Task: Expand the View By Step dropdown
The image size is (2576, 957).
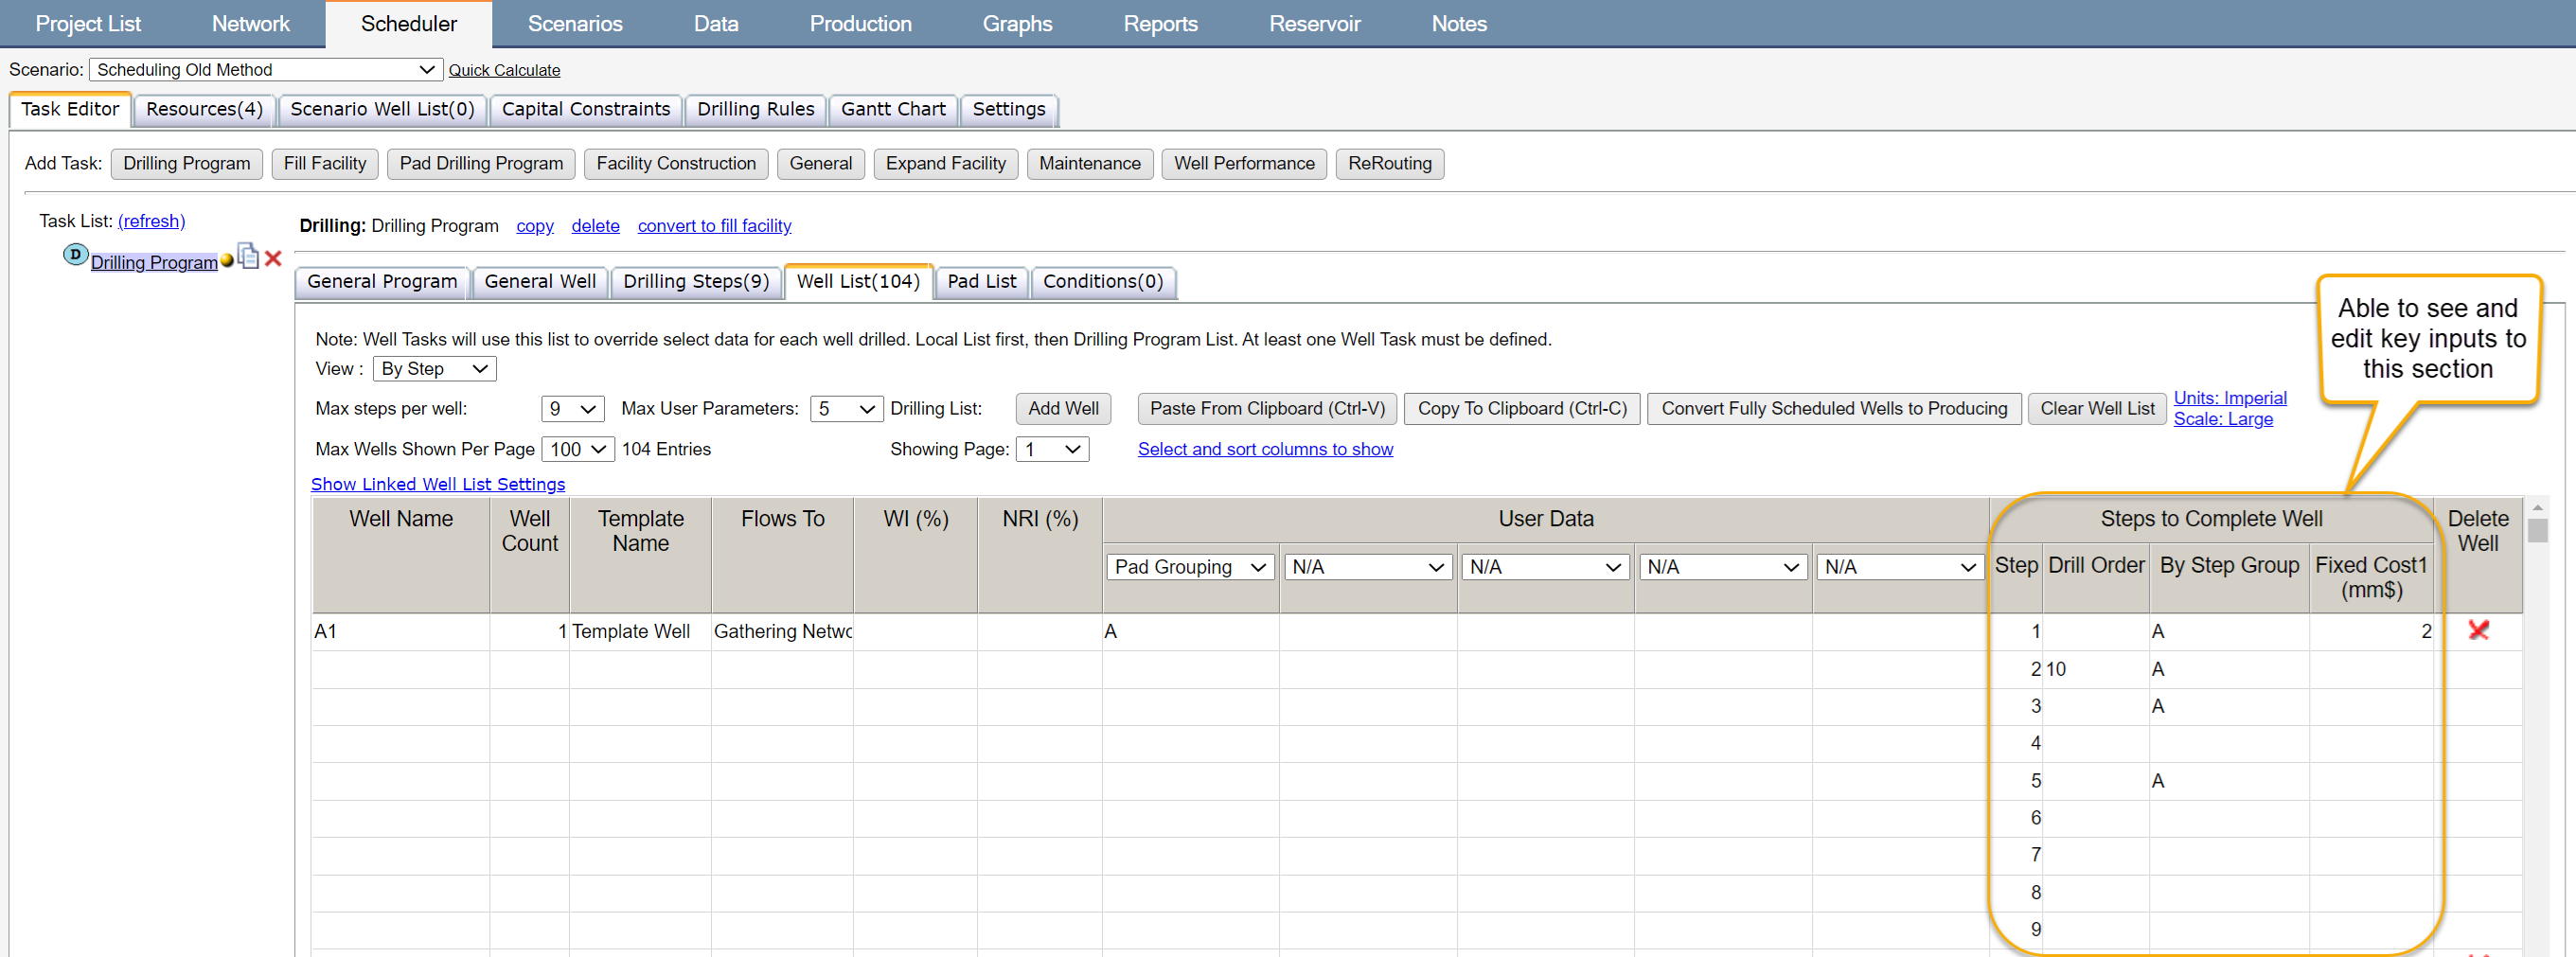Action: click(x=434, y=369)
